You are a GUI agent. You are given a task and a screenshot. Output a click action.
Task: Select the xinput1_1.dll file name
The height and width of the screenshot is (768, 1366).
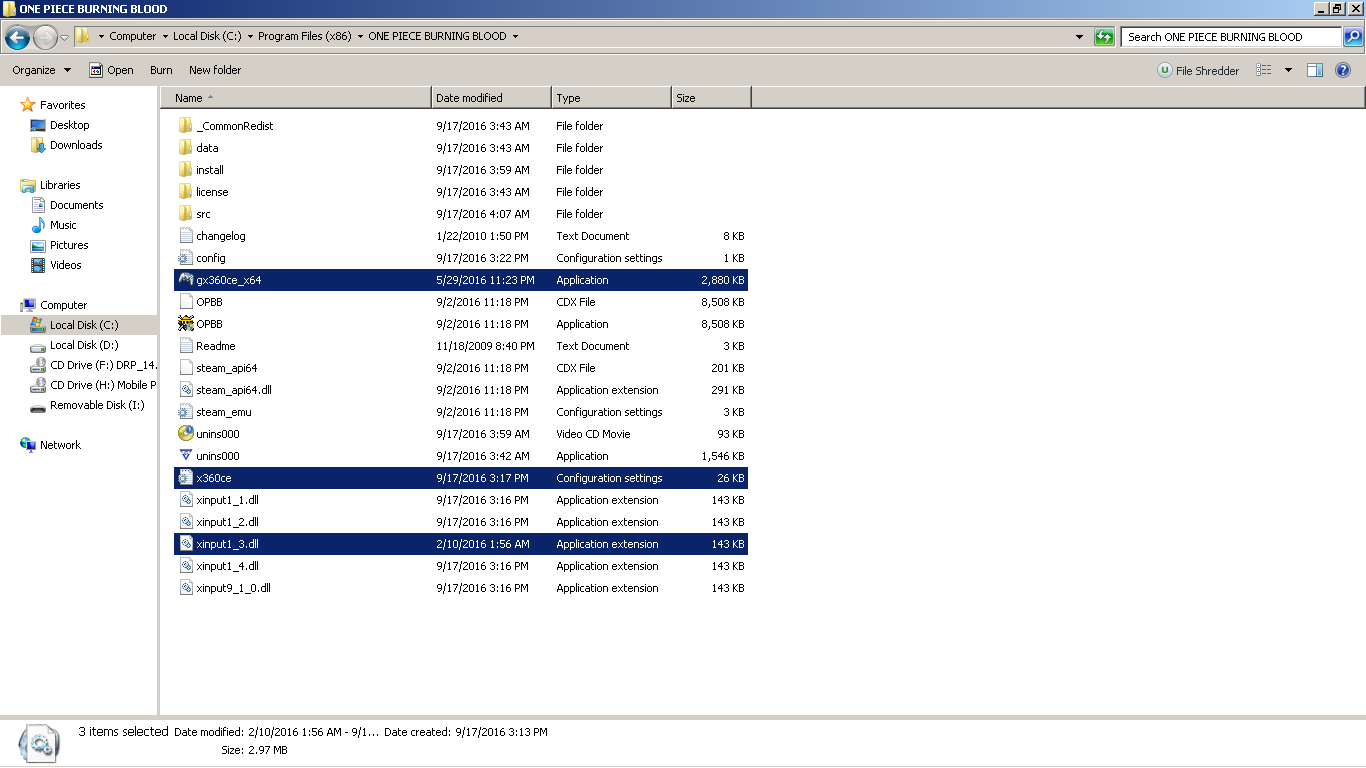228,500
